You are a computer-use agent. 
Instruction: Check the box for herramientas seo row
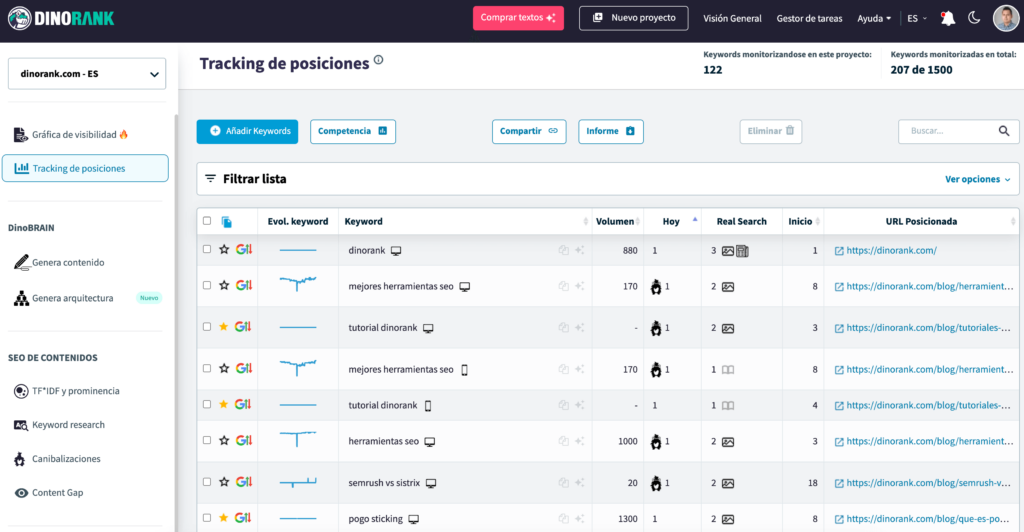[207, 441]
